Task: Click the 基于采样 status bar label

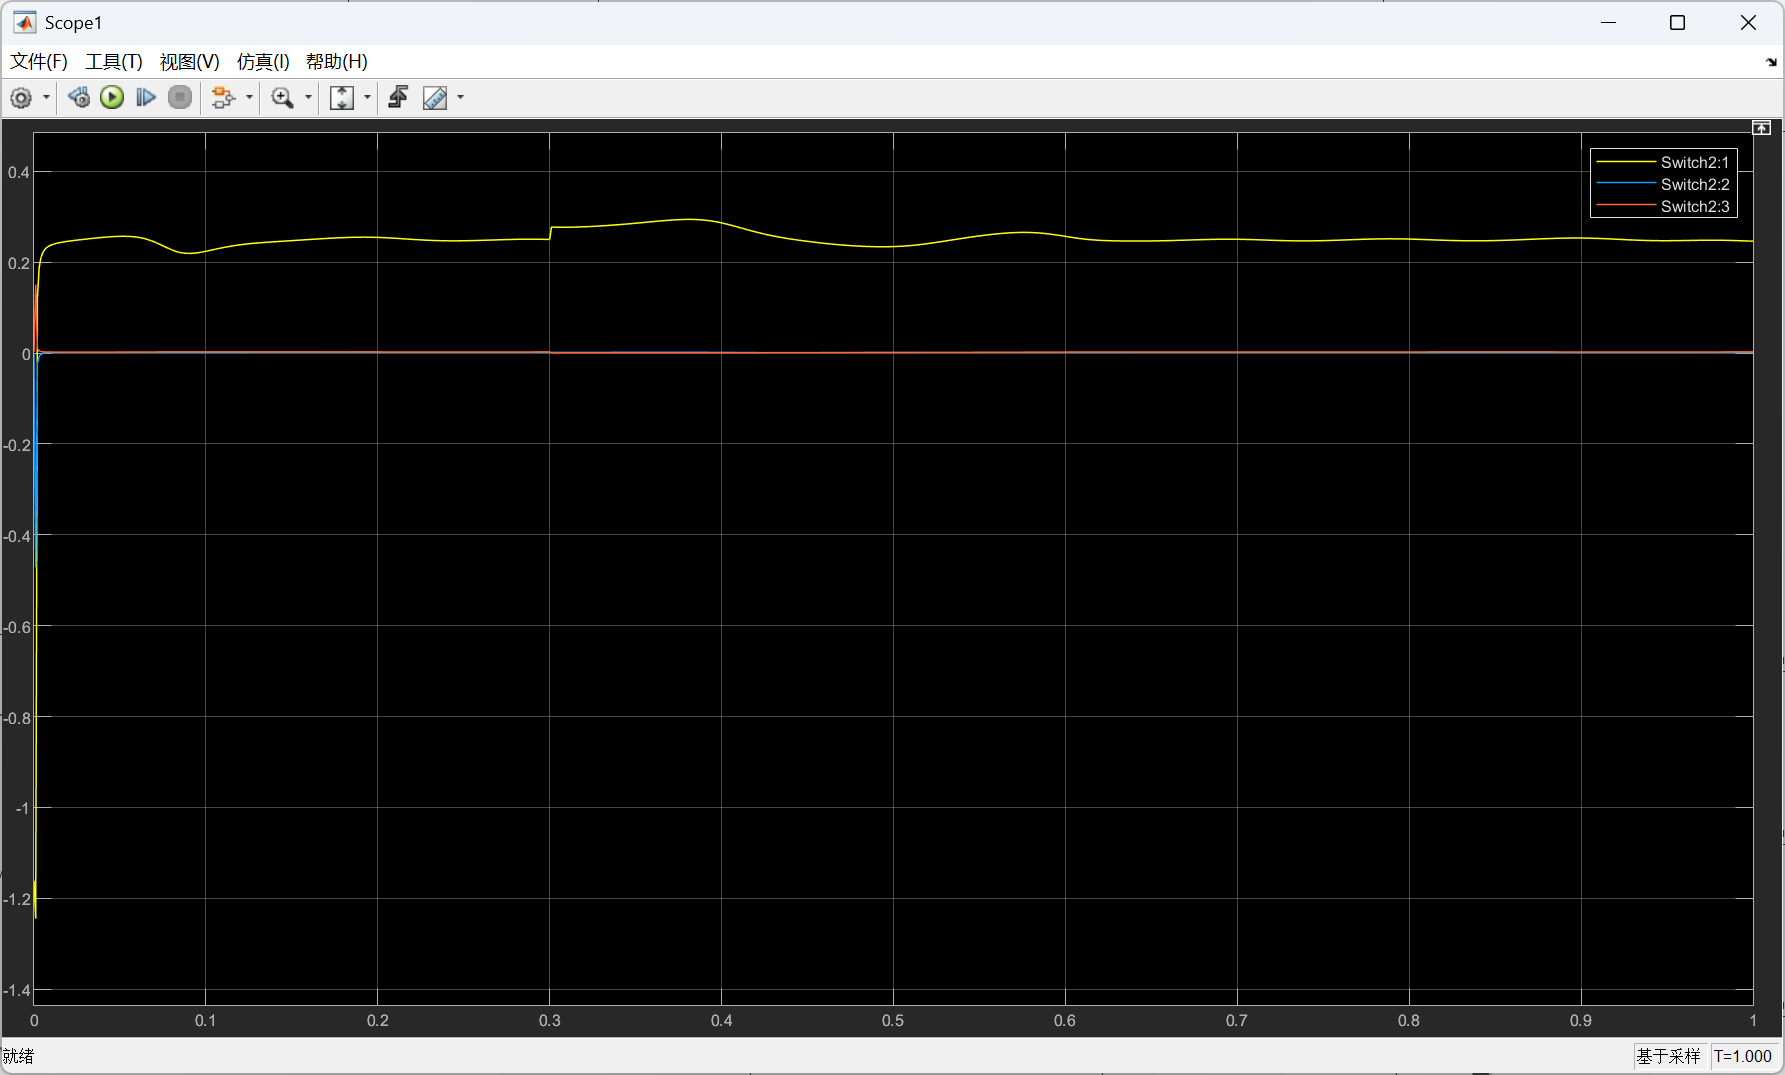Action: (x=1668, y=1056)
